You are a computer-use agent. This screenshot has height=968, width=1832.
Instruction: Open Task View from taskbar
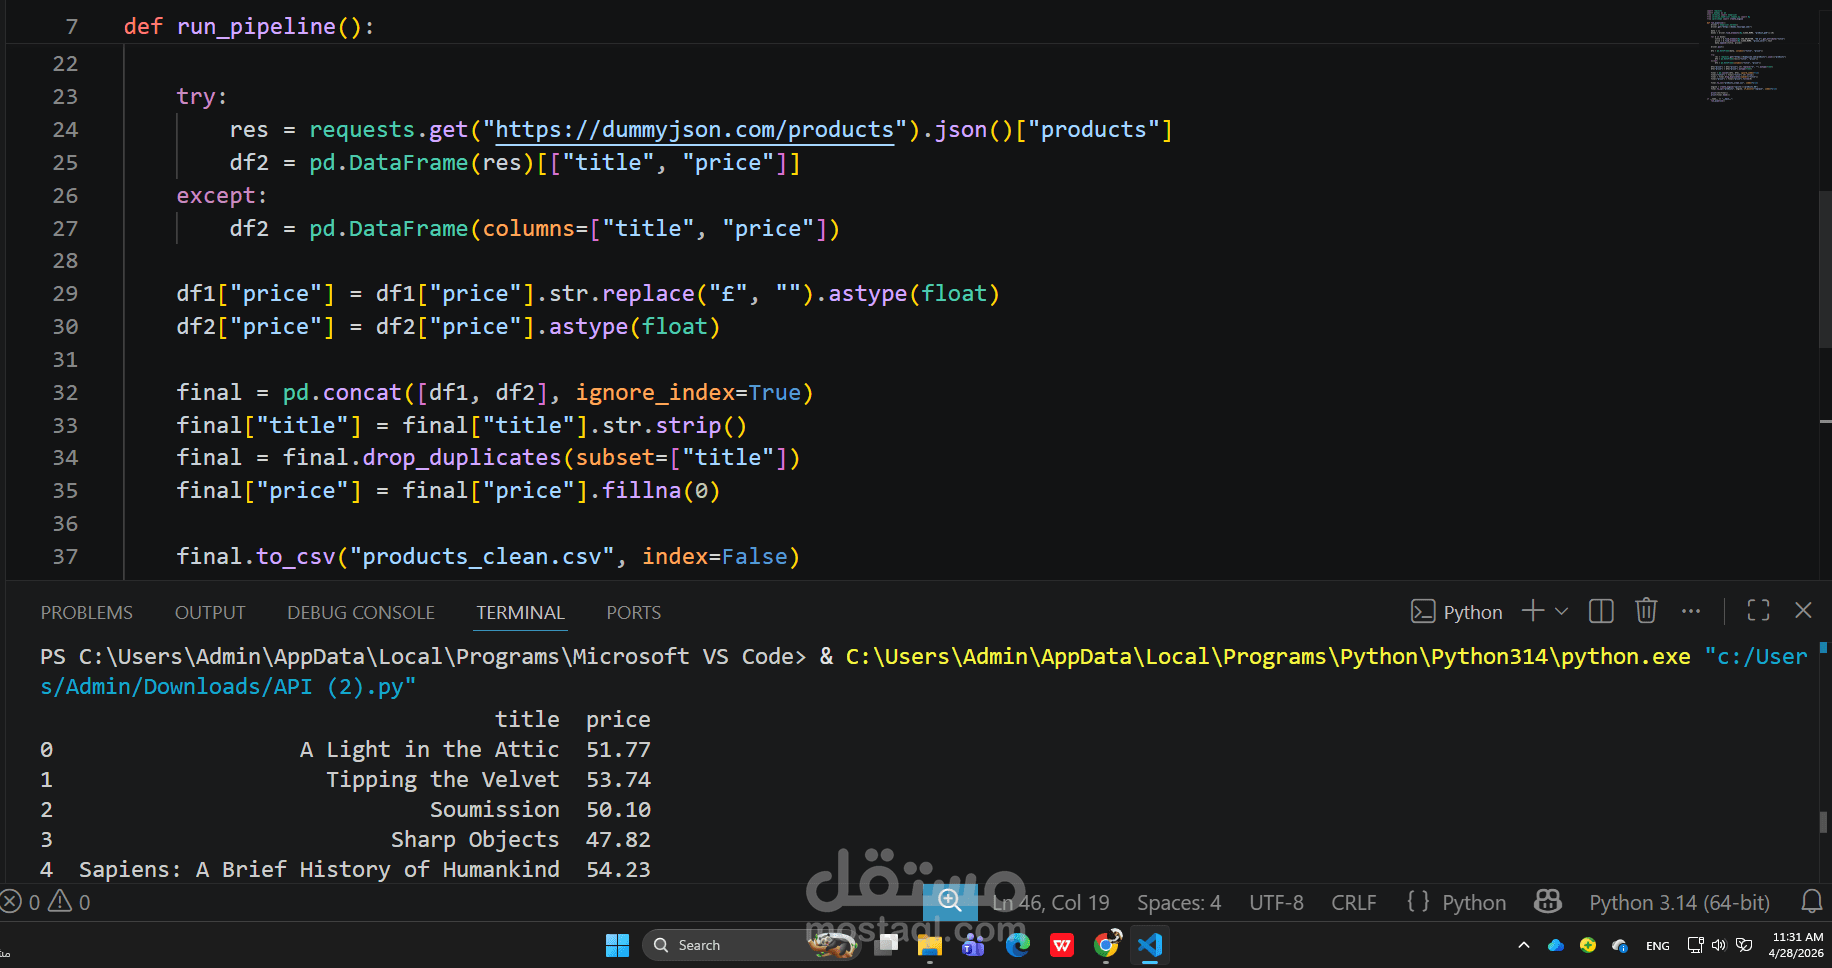(x=886, y=945)
